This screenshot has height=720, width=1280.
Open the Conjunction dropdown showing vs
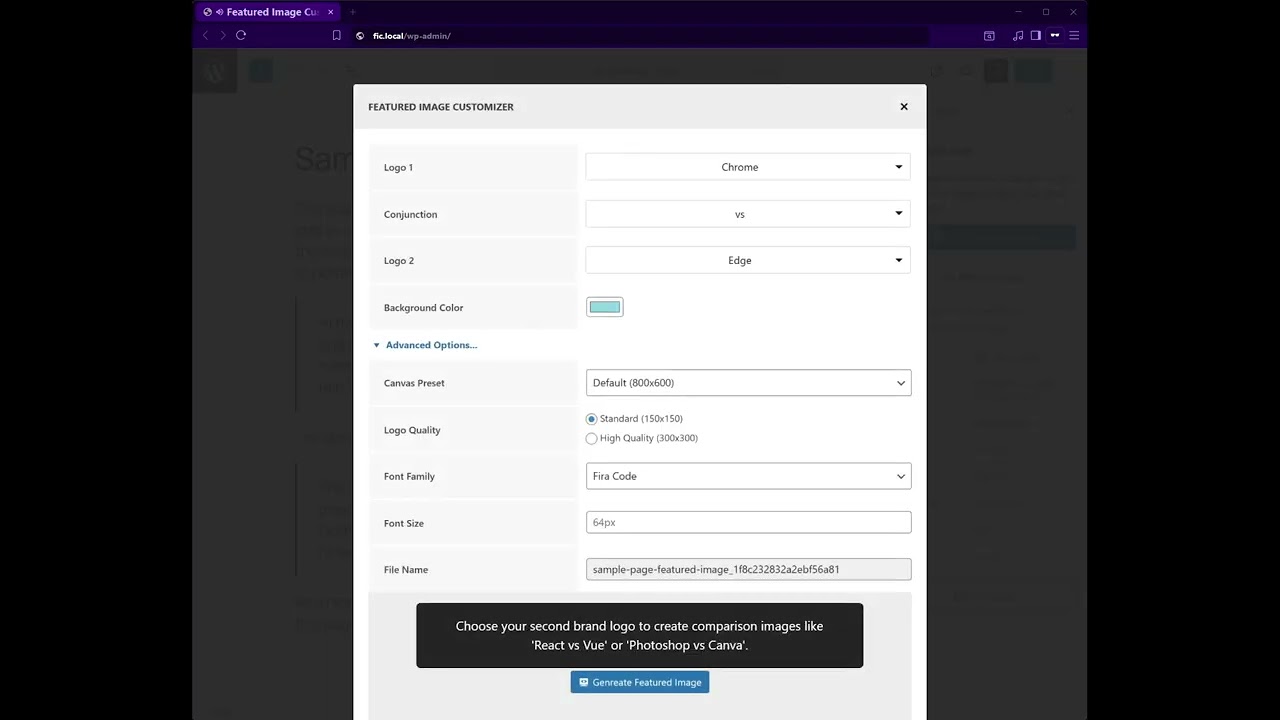click(x=748, y=214)
